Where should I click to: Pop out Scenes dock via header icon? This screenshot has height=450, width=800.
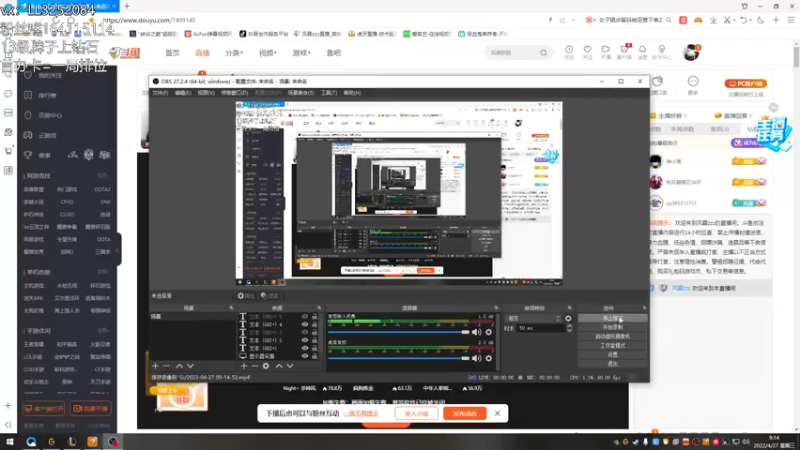click(x=231, y=308)
